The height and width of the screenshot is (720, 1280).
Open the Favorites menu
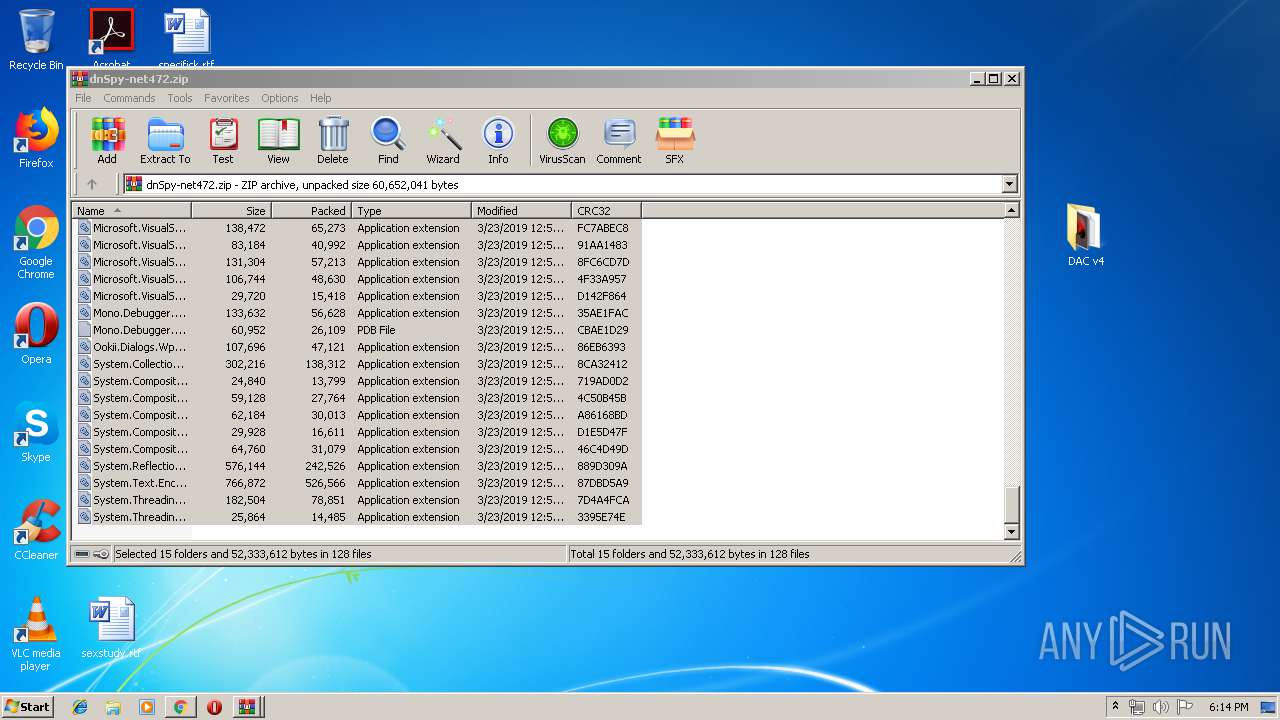[x=227, y=98]
